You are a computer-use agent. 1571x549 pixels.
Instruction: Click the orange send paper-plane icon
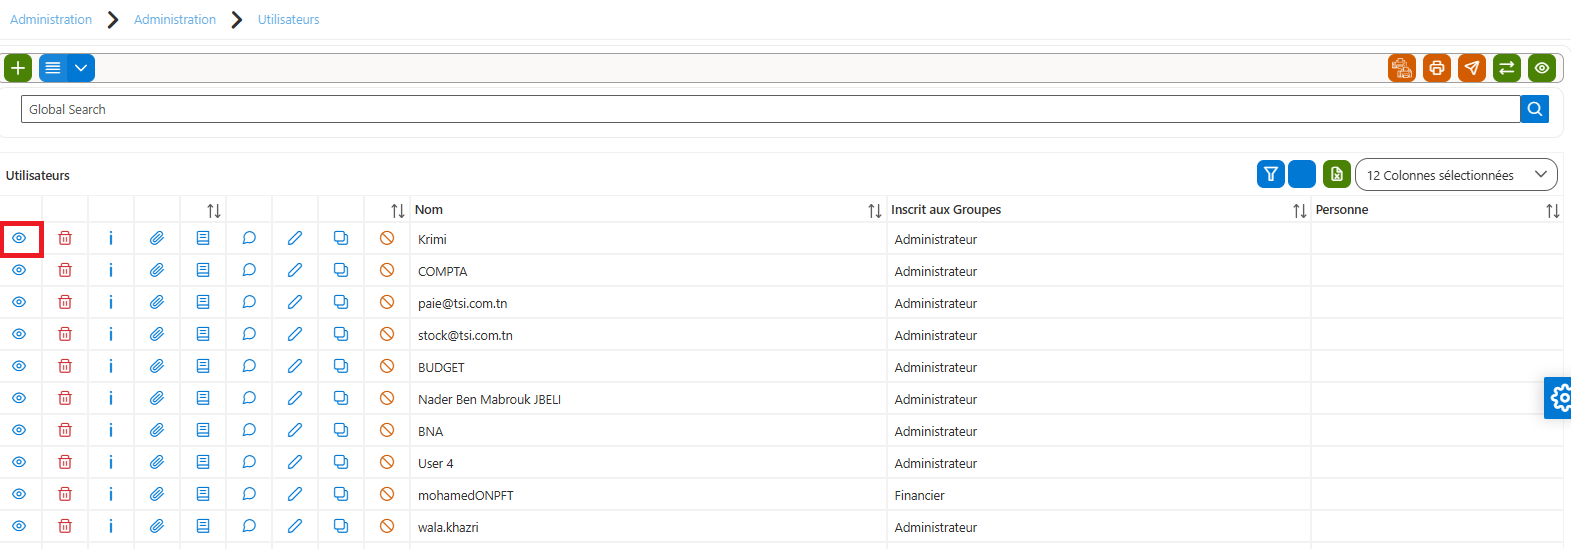point(1472,68)
